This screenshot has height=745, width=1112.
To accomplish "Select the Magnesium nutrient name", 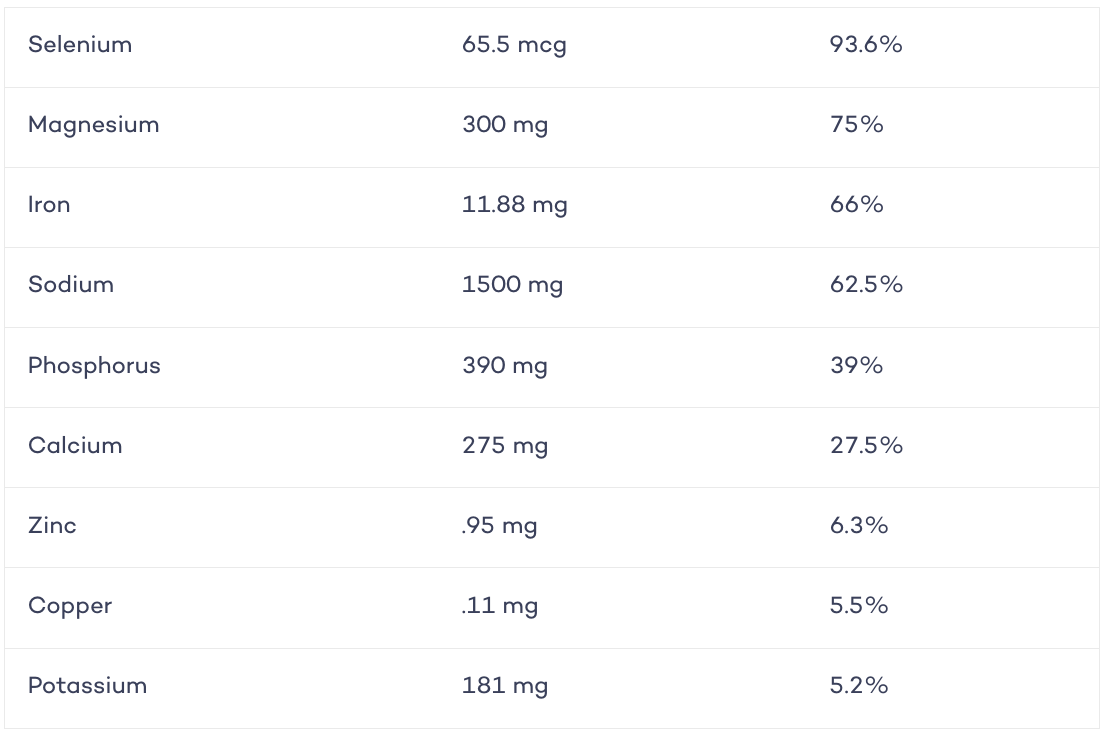I will coord(94,125).
